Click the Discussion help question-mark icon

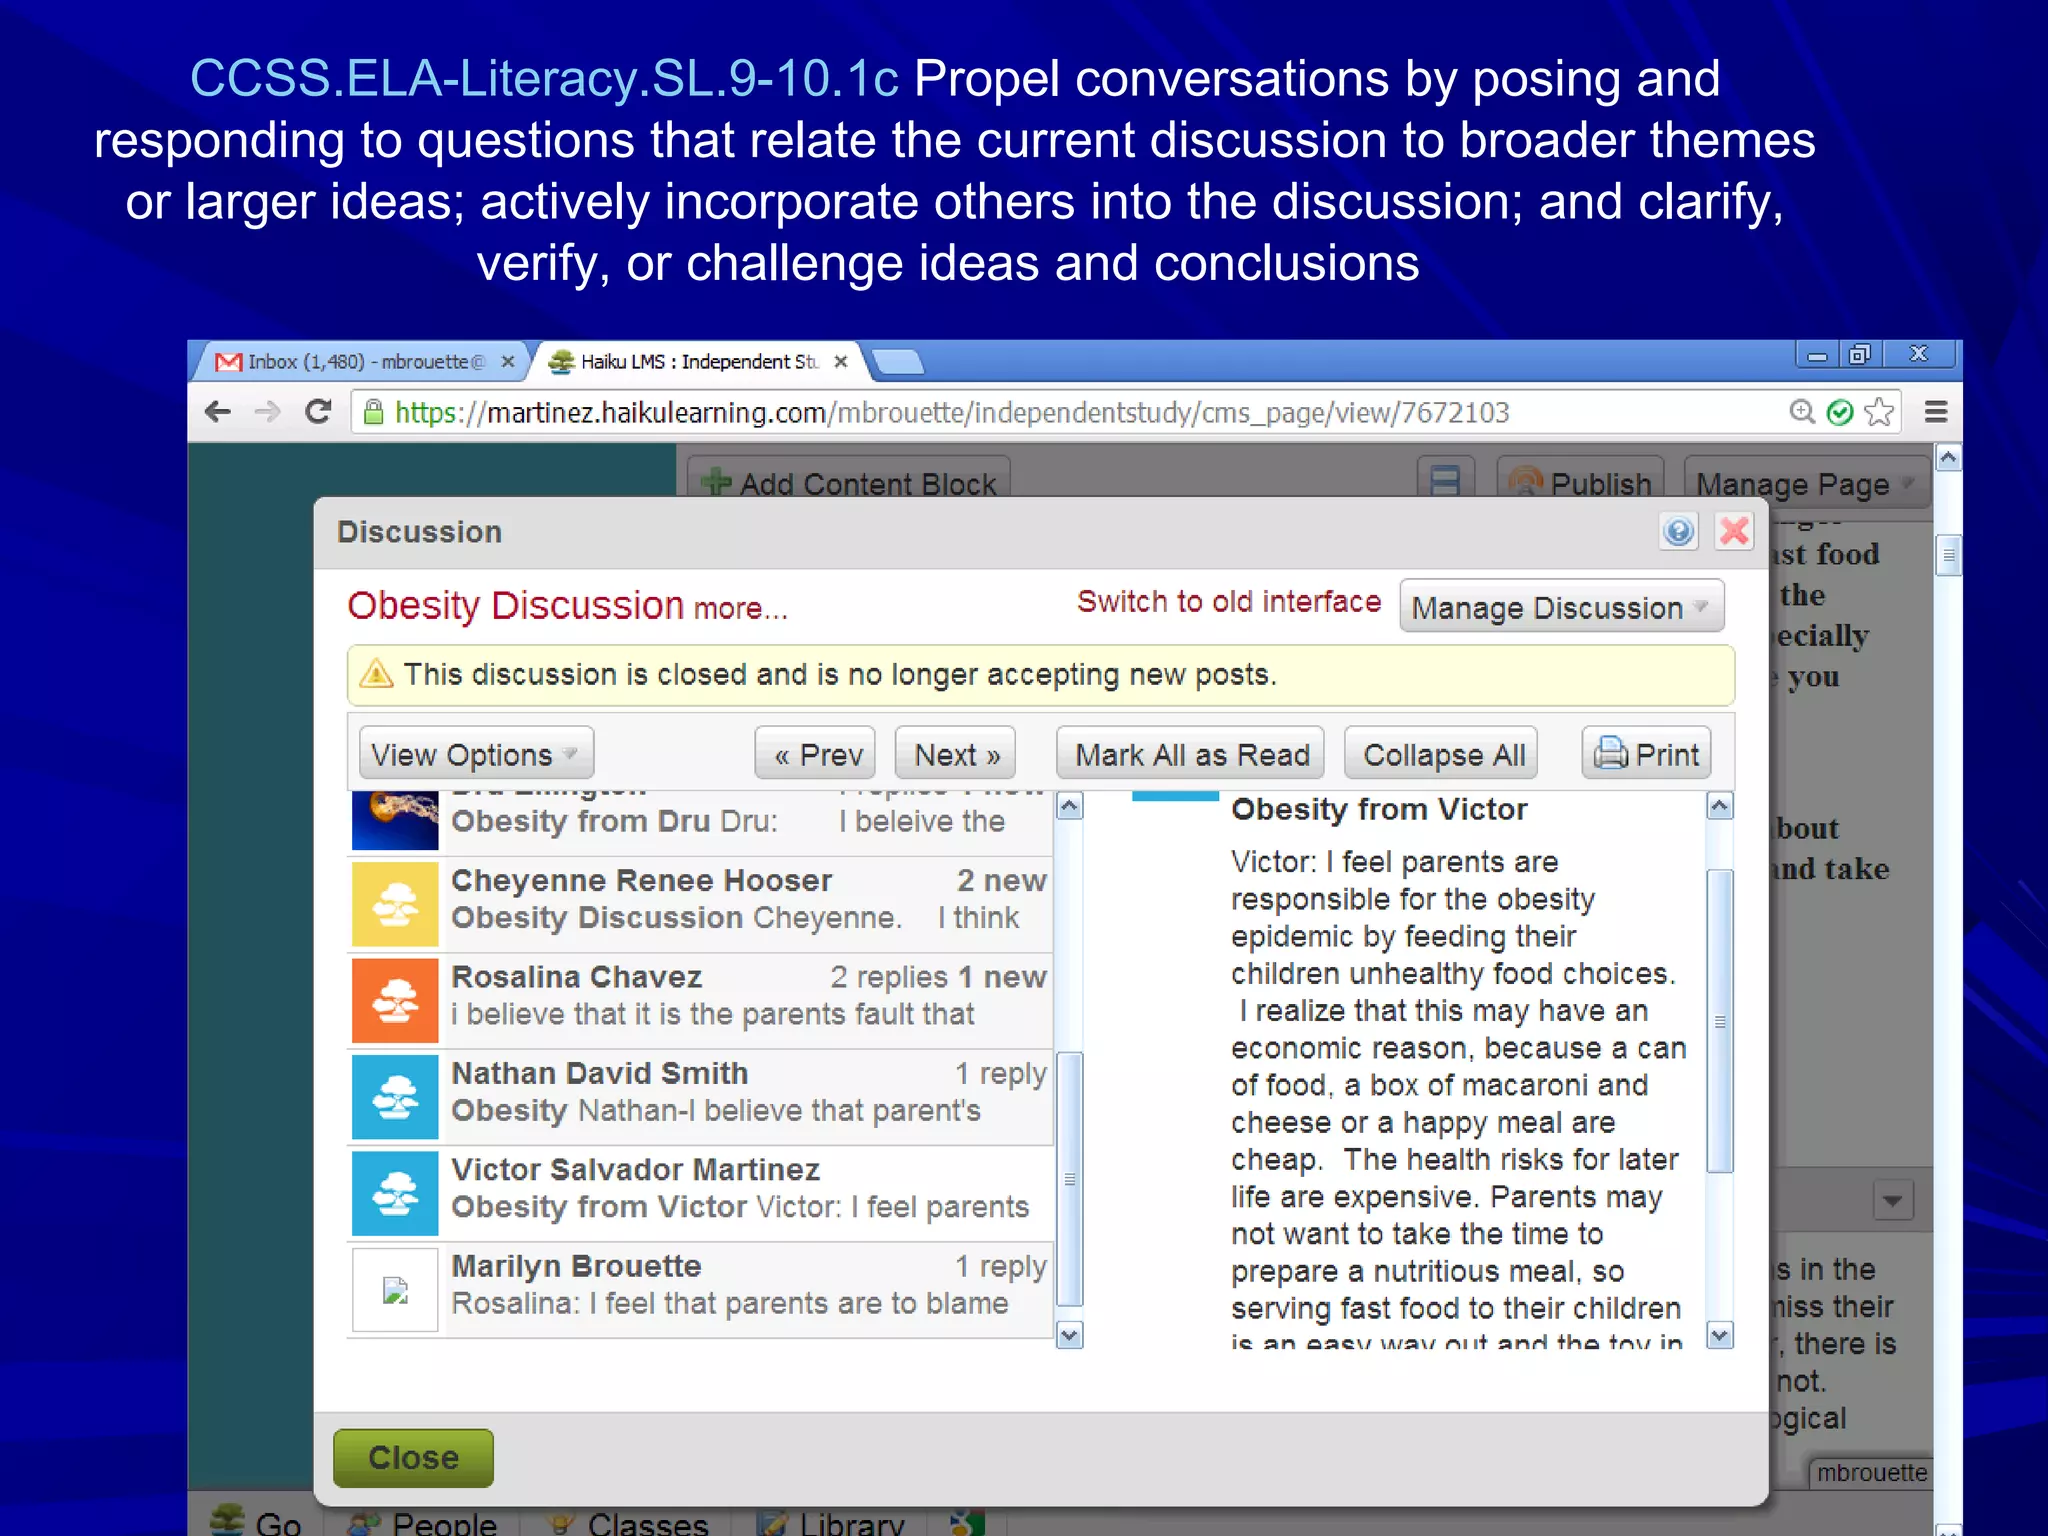(1679, 531)
